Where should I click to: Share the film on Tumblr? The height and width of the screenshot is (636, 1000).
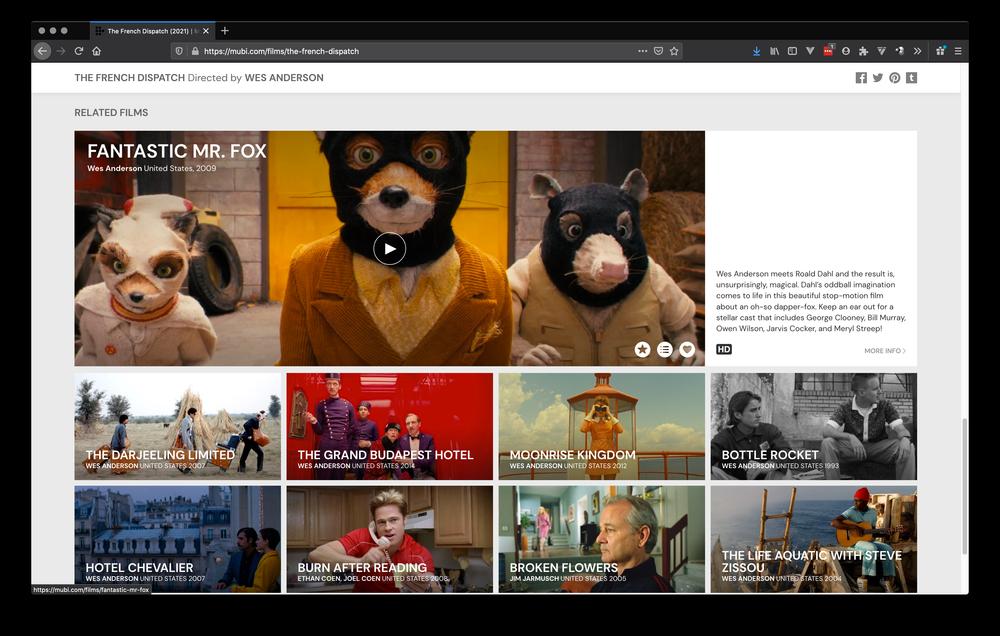coord(911,78)
